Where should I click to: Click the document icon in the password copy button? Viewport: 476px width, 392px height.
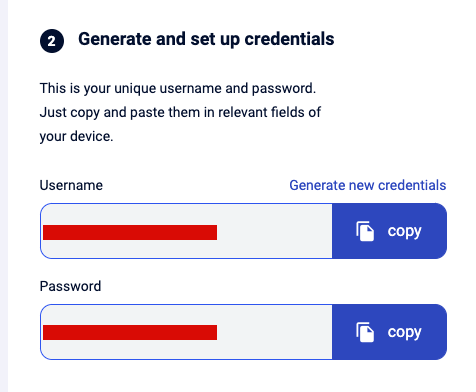tap(365, 332)
